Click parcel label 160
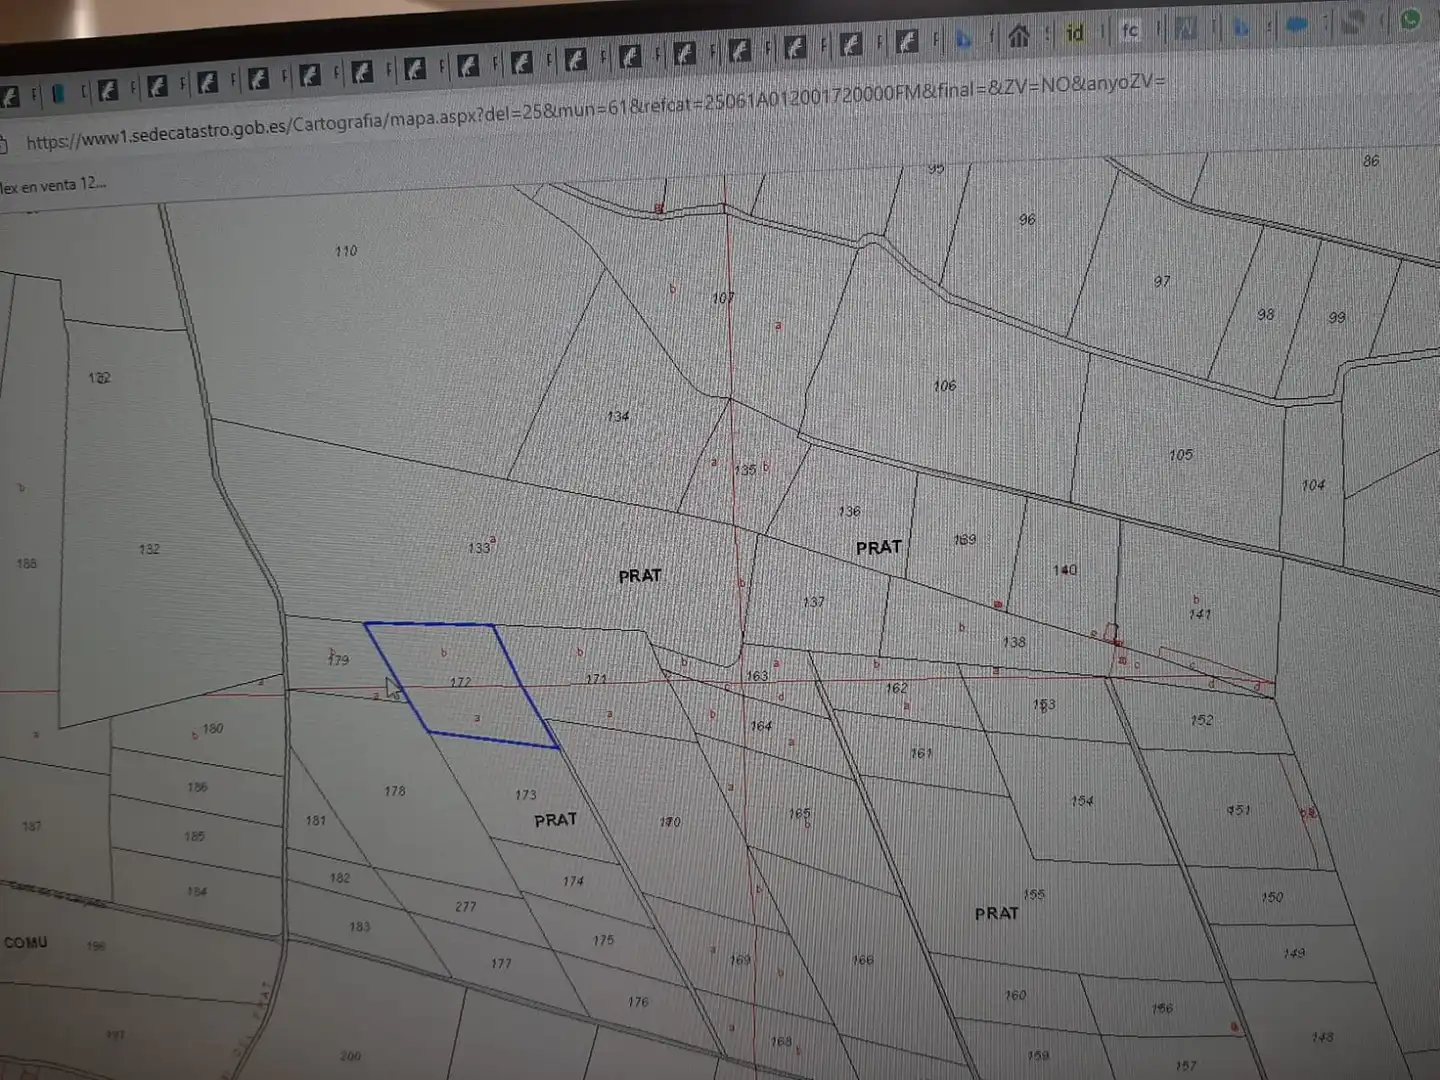This screenshot has height=1080, width=1440. pos(1015,996)
